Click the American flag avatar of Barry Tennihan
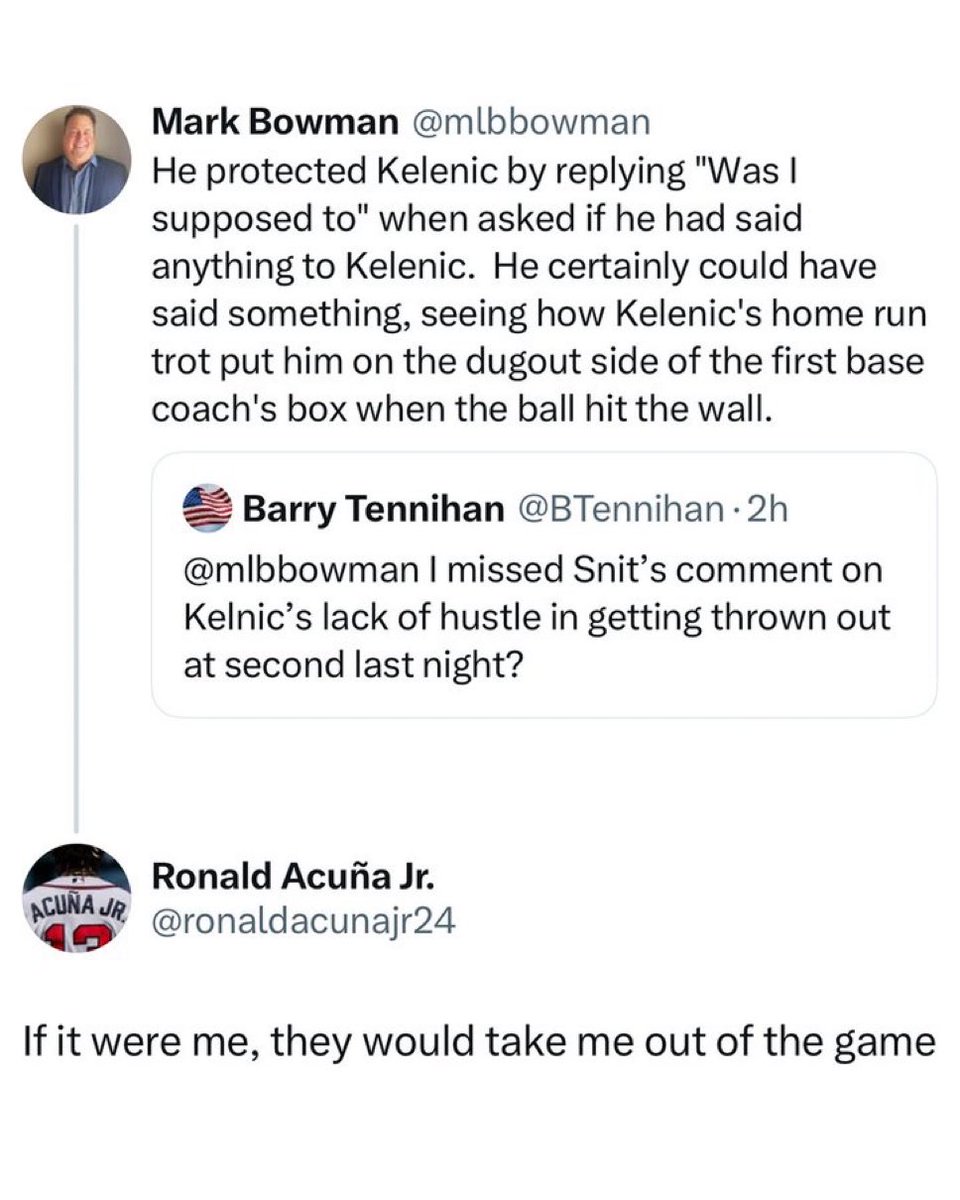 pos(207,509)
